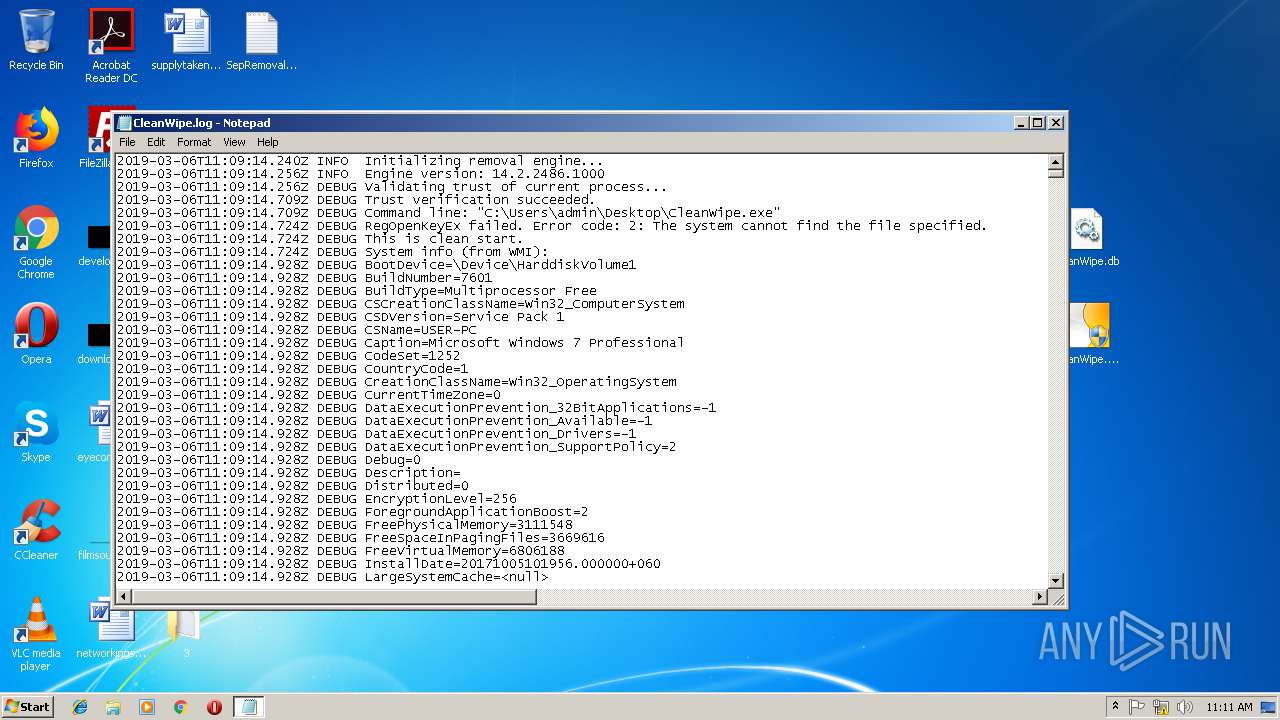
Task: Open Opera from the taskbar
Action: tap(214, 707)
